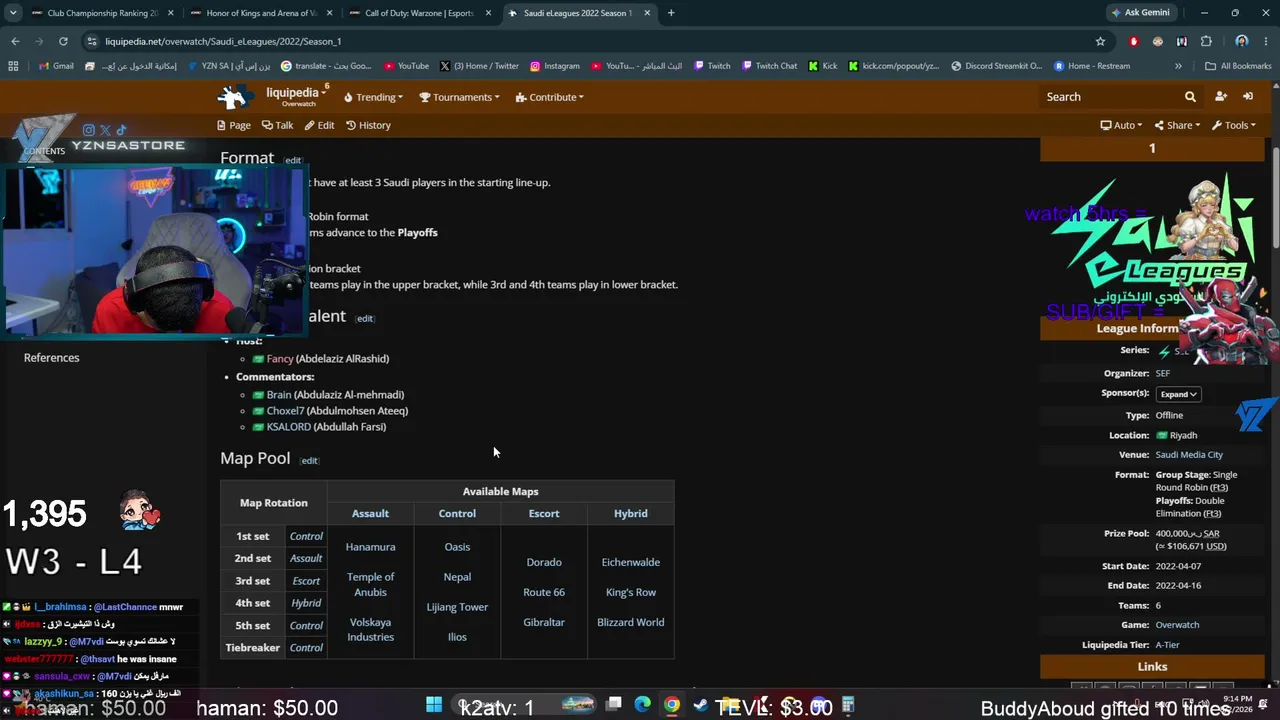
Task: Open a new browser tab
Action: pyautogui.click(x=671, y=13)
